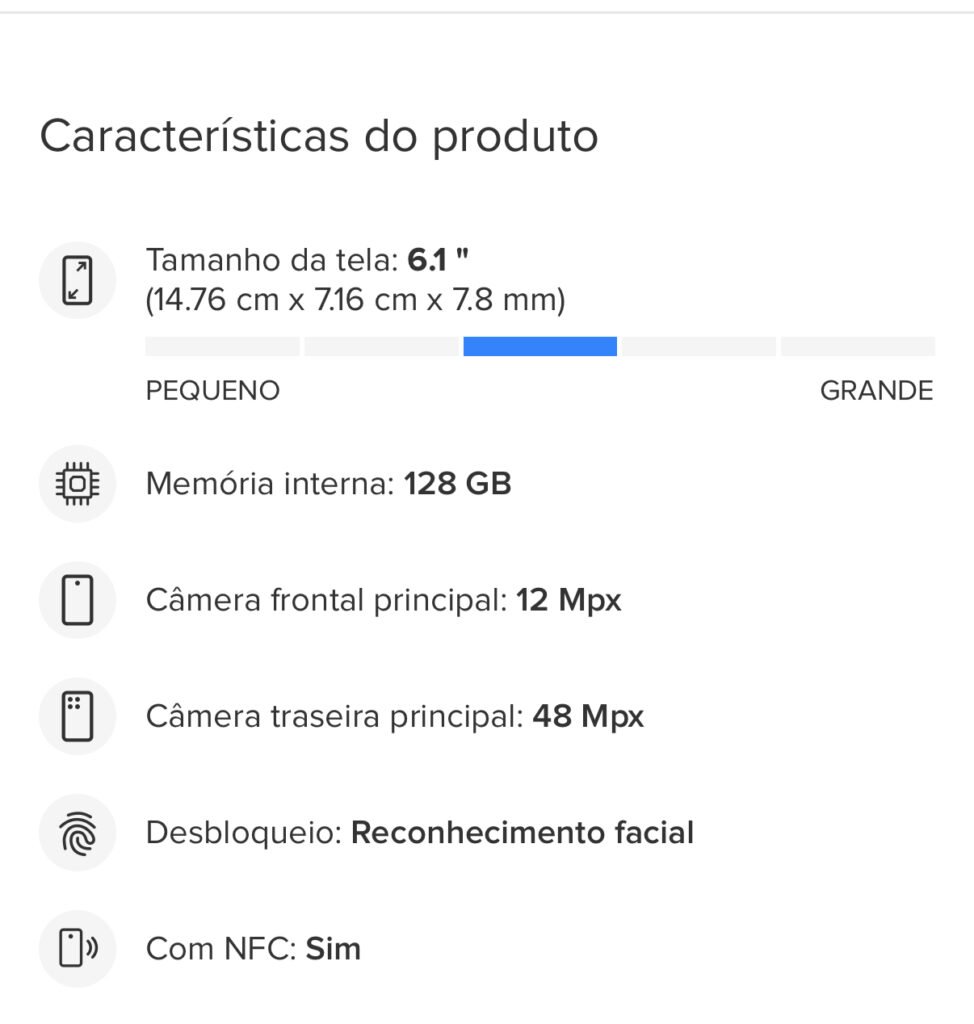
Task: Click the Memória interna 128 GB text
Action: 329,484
